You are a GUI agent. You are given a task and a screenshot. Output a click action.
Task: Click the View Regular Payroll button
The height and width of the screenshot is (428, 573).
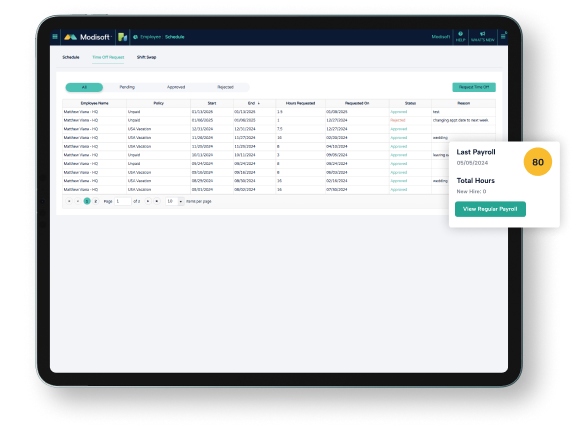tap(490, 209)
